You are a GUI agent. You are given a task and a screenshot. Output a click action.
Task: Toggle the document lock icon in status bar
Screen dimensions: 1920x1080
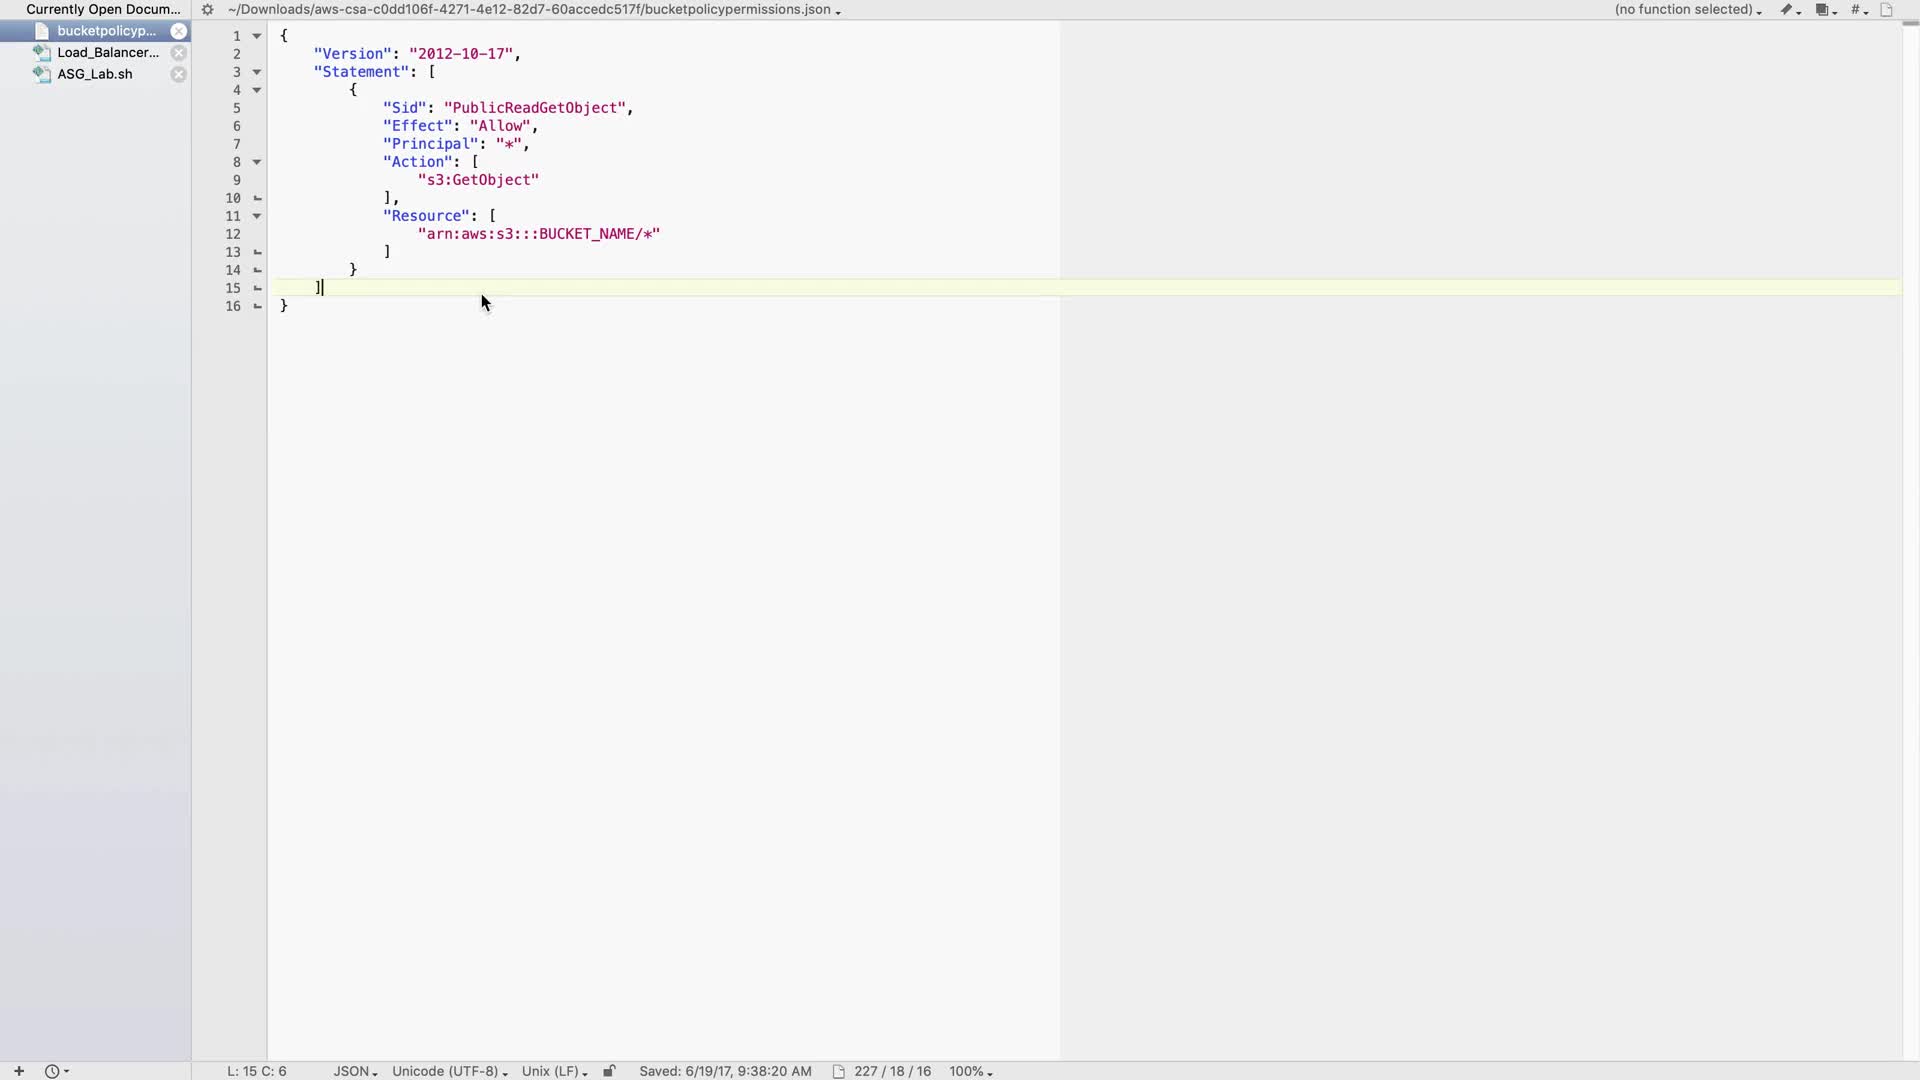(x=609, y=1071)
